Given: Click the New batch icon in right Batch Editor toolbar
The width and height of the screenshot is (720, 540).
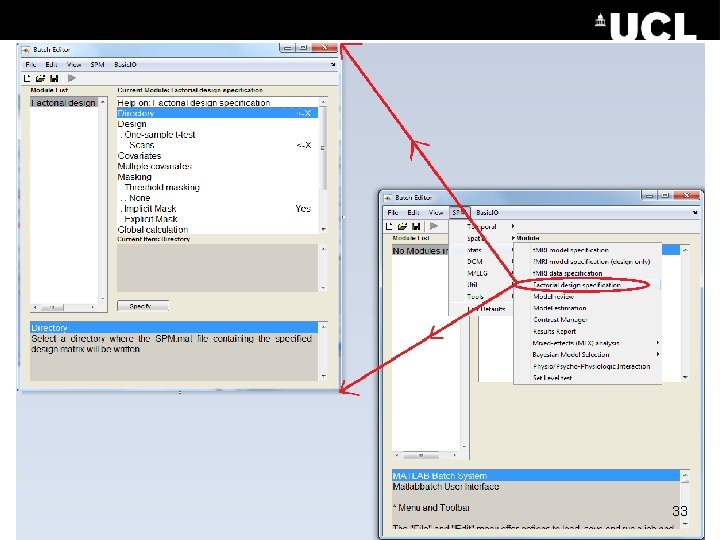Looking at the screenshot, I should 389,226.
